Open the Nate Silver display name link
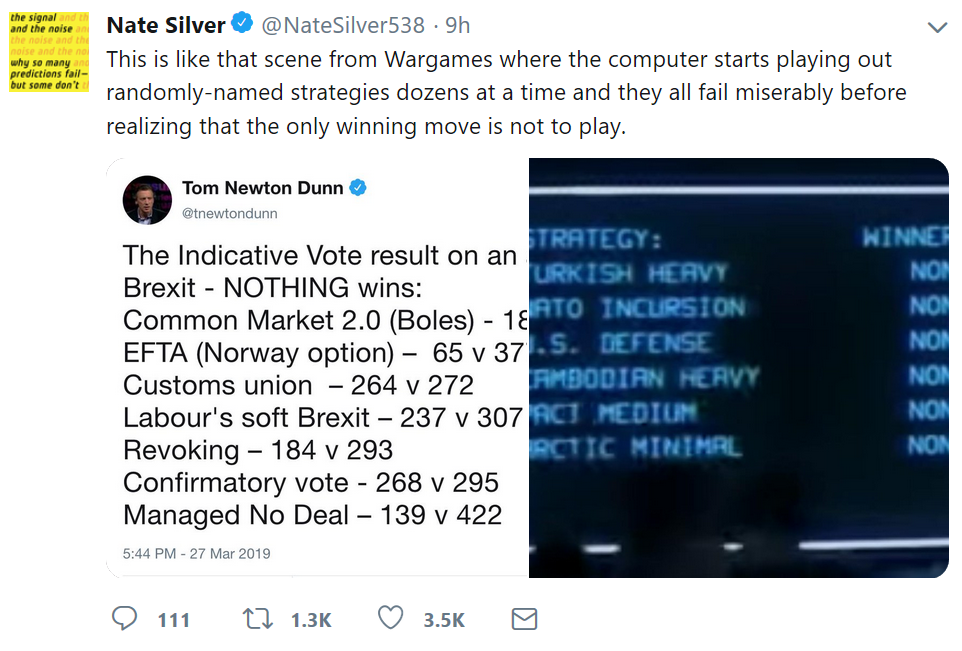 click(x=165, y=24)
